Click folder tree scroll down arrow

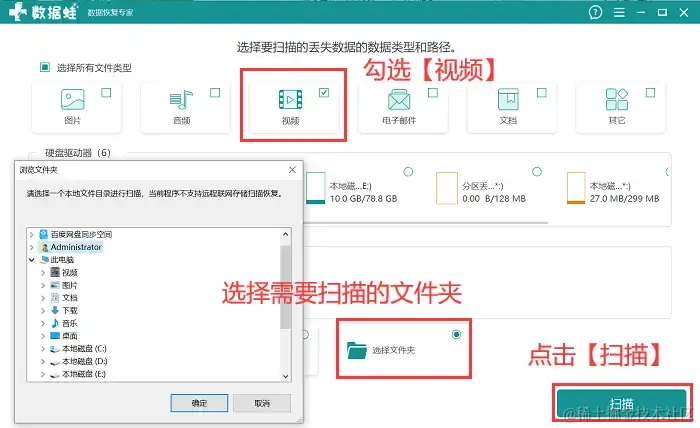tap(286, 376)
